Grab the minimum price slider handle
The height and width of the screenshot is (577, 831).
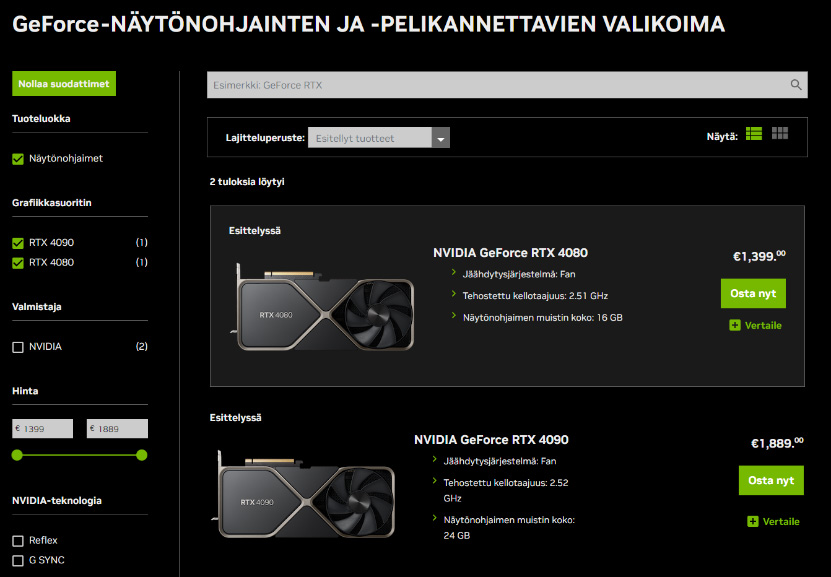coord(17,455)
